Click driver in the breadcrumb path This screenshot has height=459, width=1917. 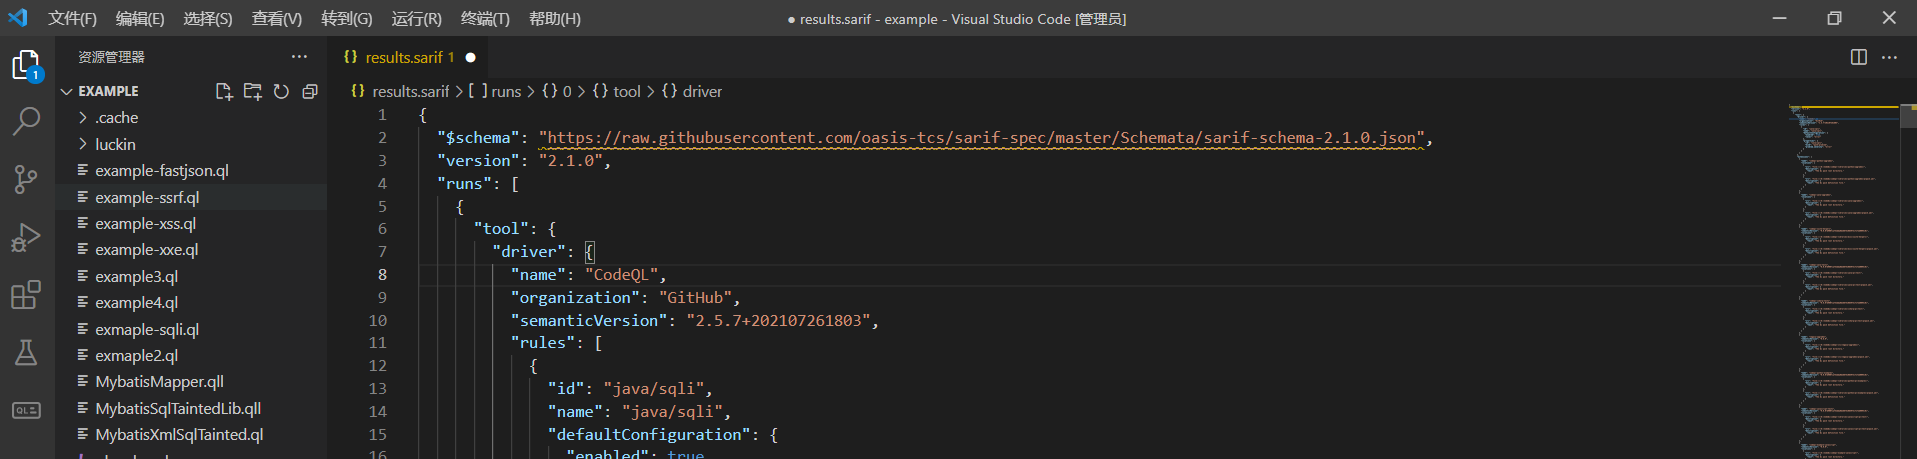tap(702, 91)
